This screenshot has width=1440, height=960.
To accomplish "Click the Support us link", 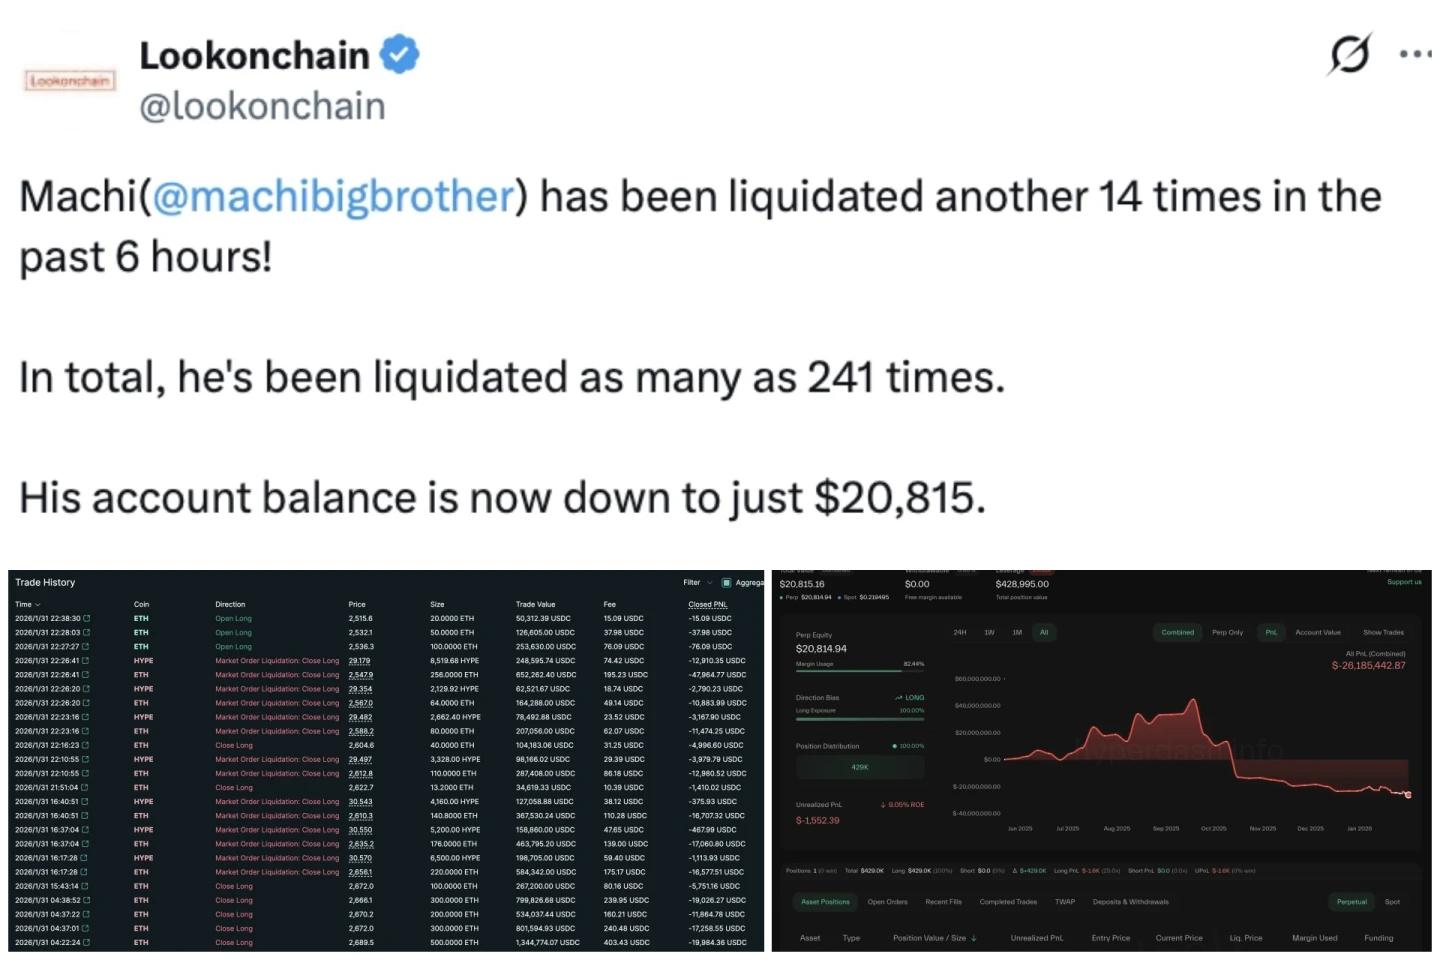I will click(1404, 582).
